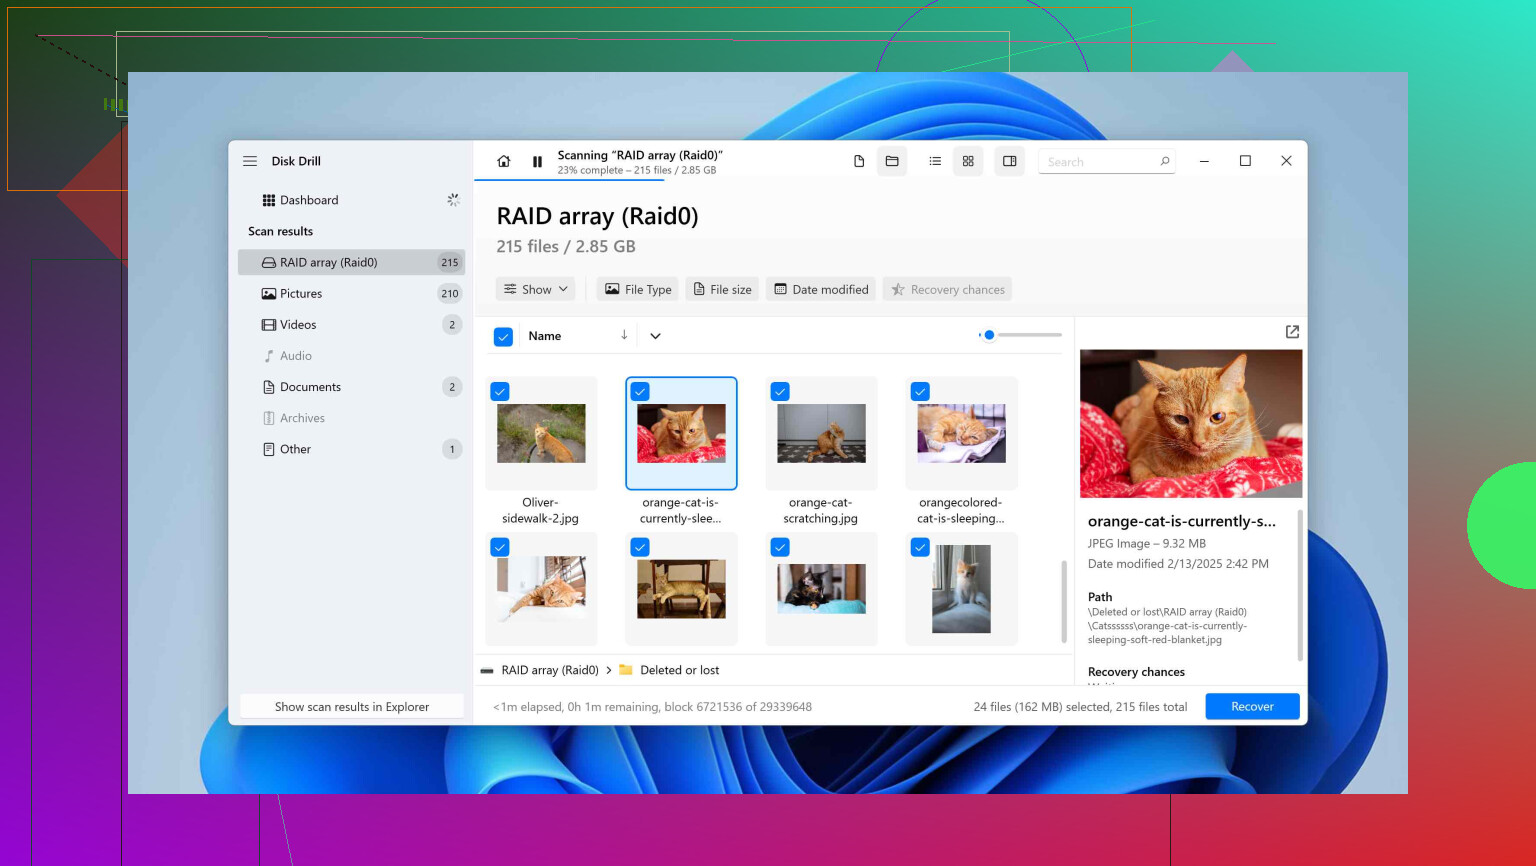Select the list view icon
This screenshot has width=1536, height=866.
click(x=935, y=161)
